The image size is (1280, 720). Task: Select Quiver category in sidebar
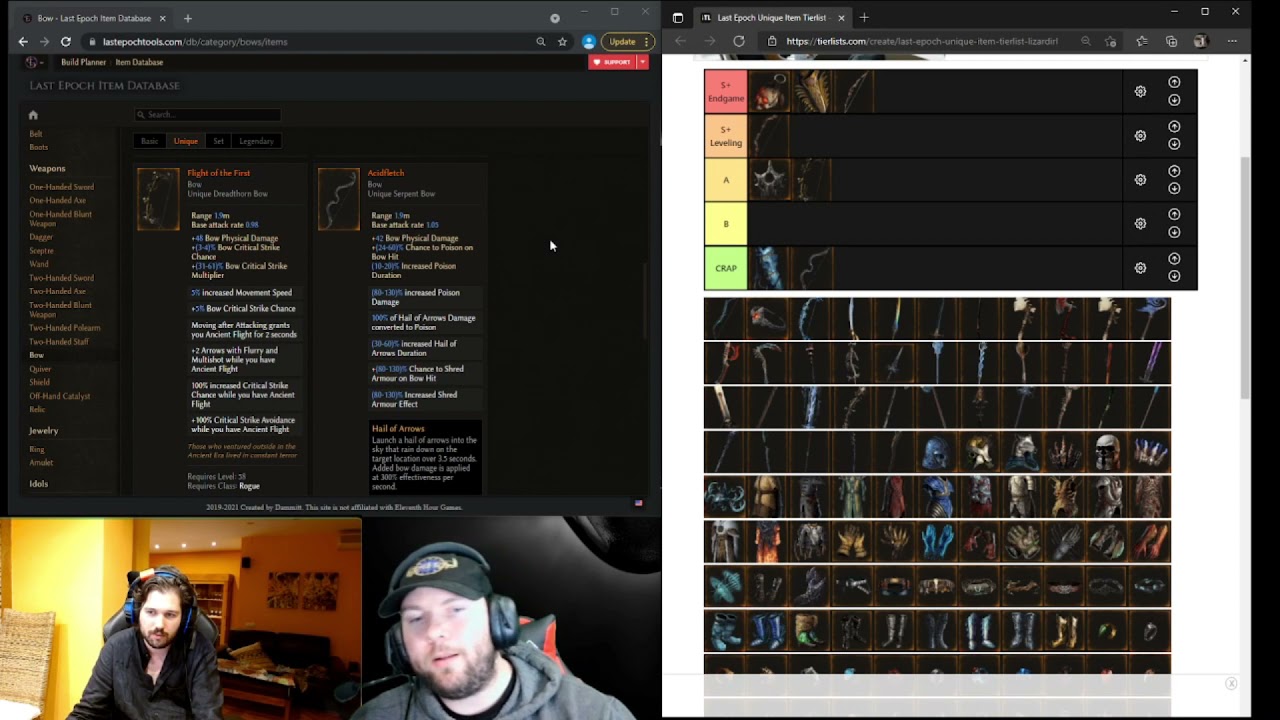[40, 369]
